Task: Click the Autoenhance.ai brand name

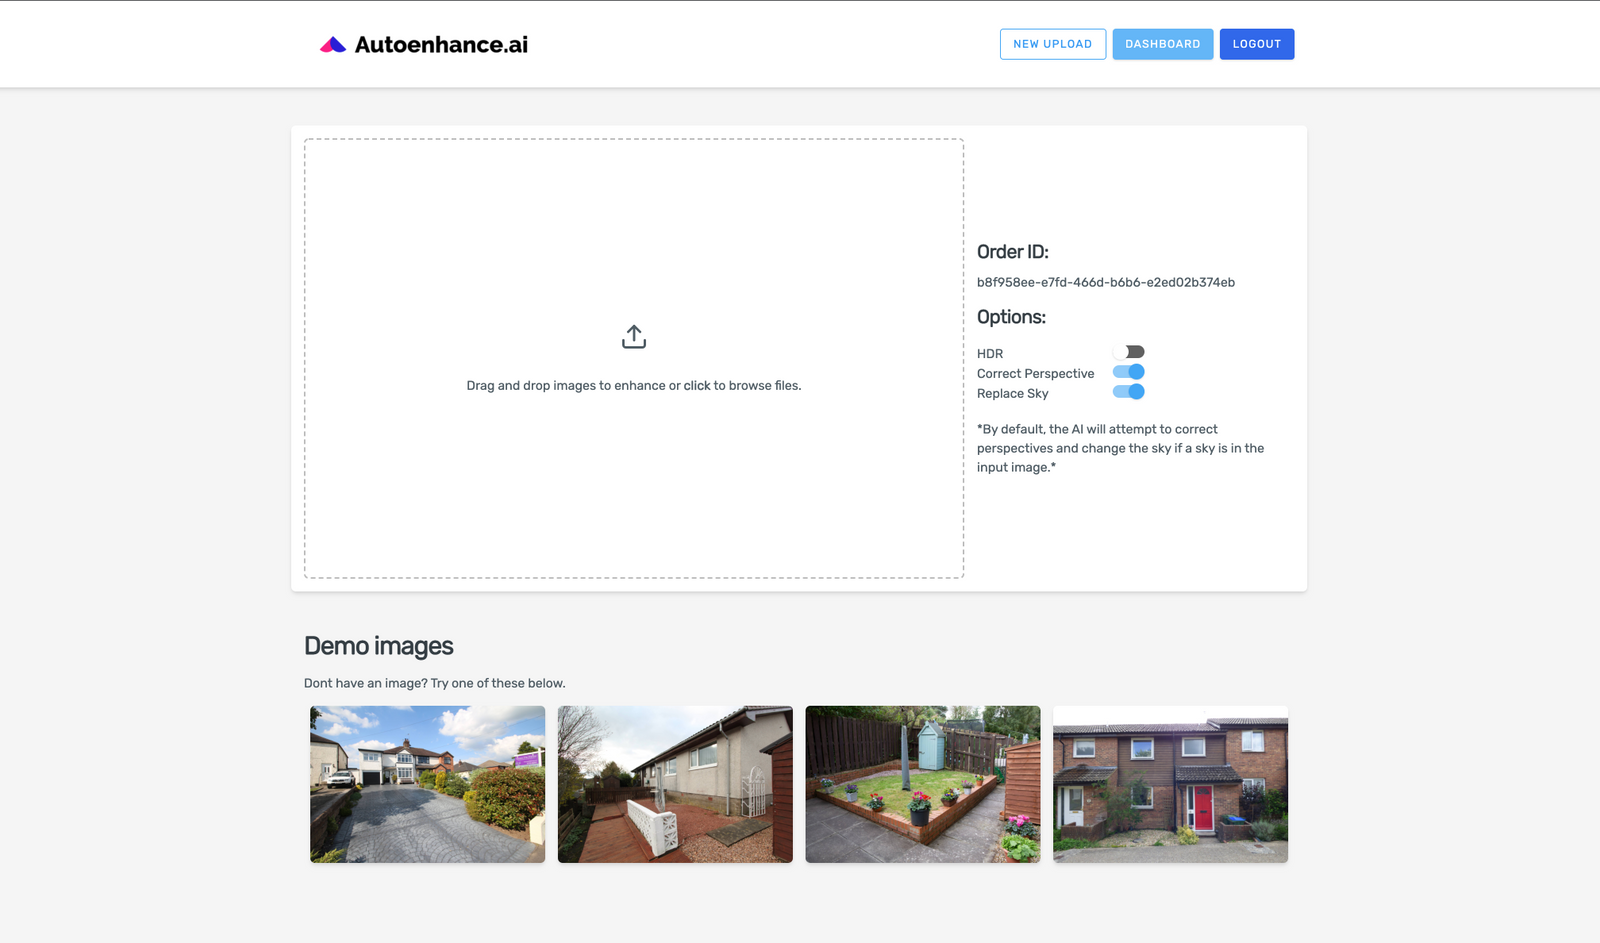Action: [441, 43]
